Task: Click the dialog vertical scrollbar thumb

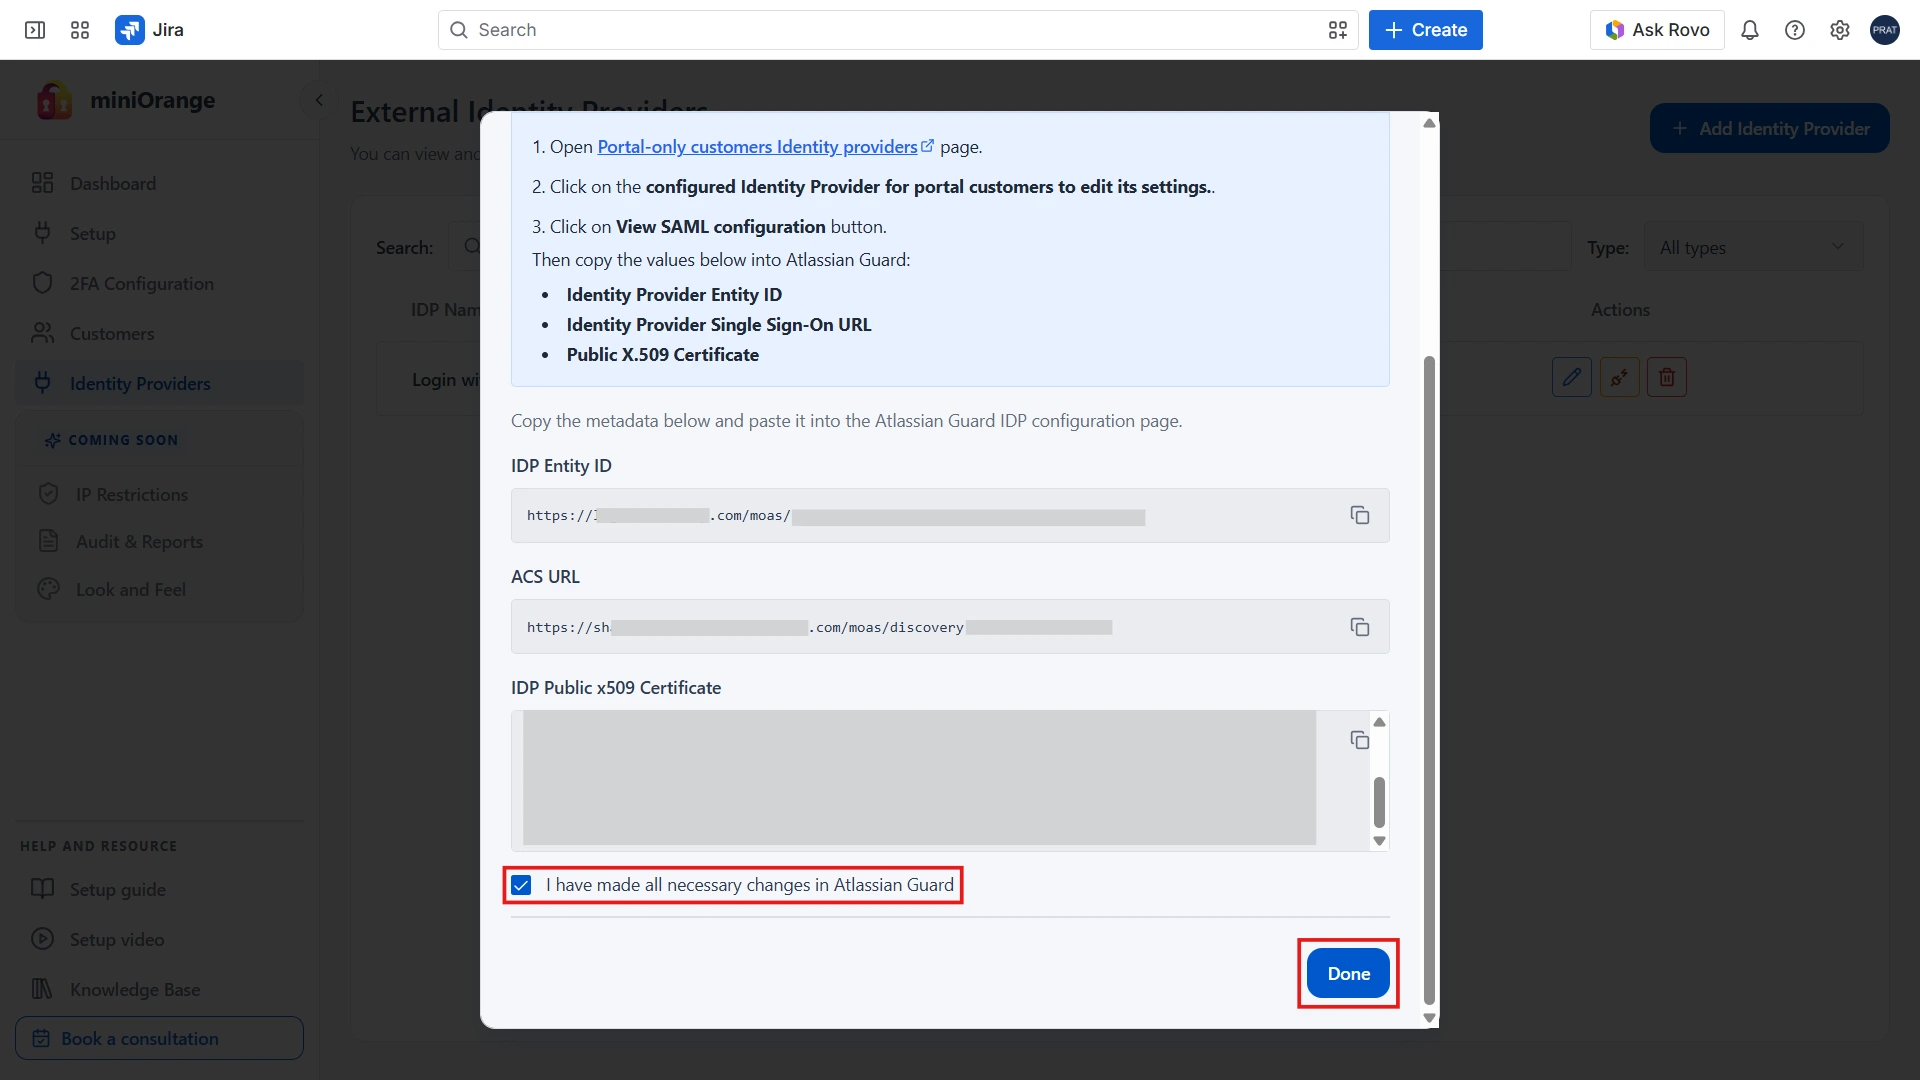Action: [1429, 680]
